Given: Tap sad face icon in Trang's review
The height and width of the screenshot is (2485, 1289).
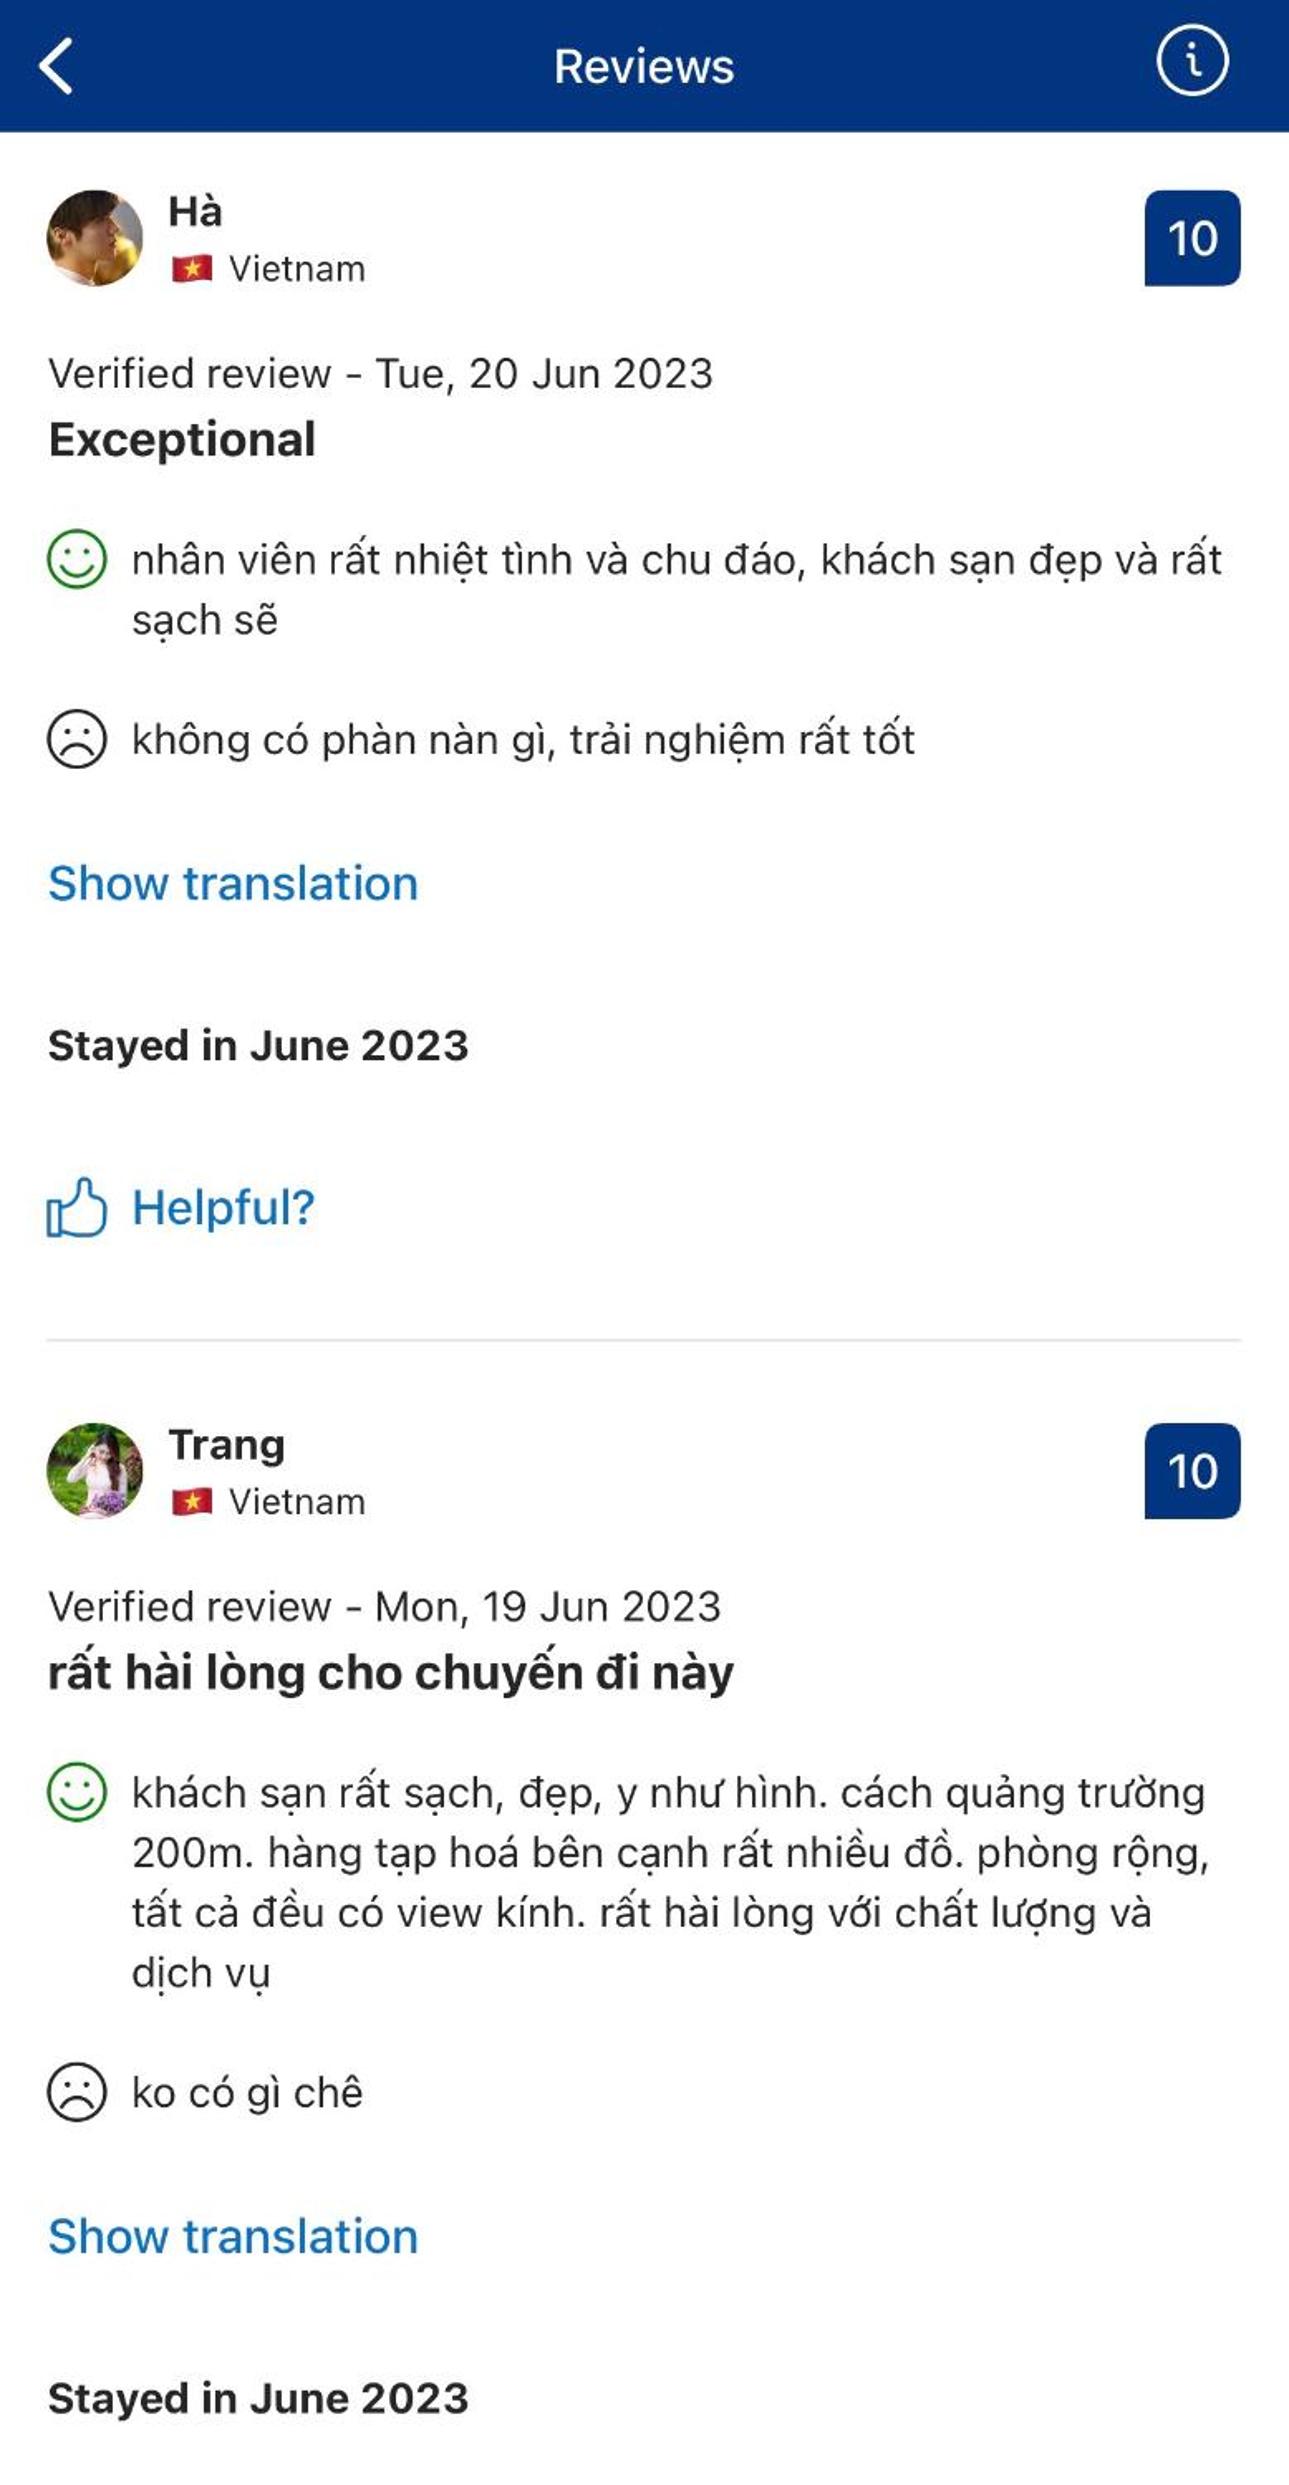Looking at the screenshot, I should [76, 2092].
